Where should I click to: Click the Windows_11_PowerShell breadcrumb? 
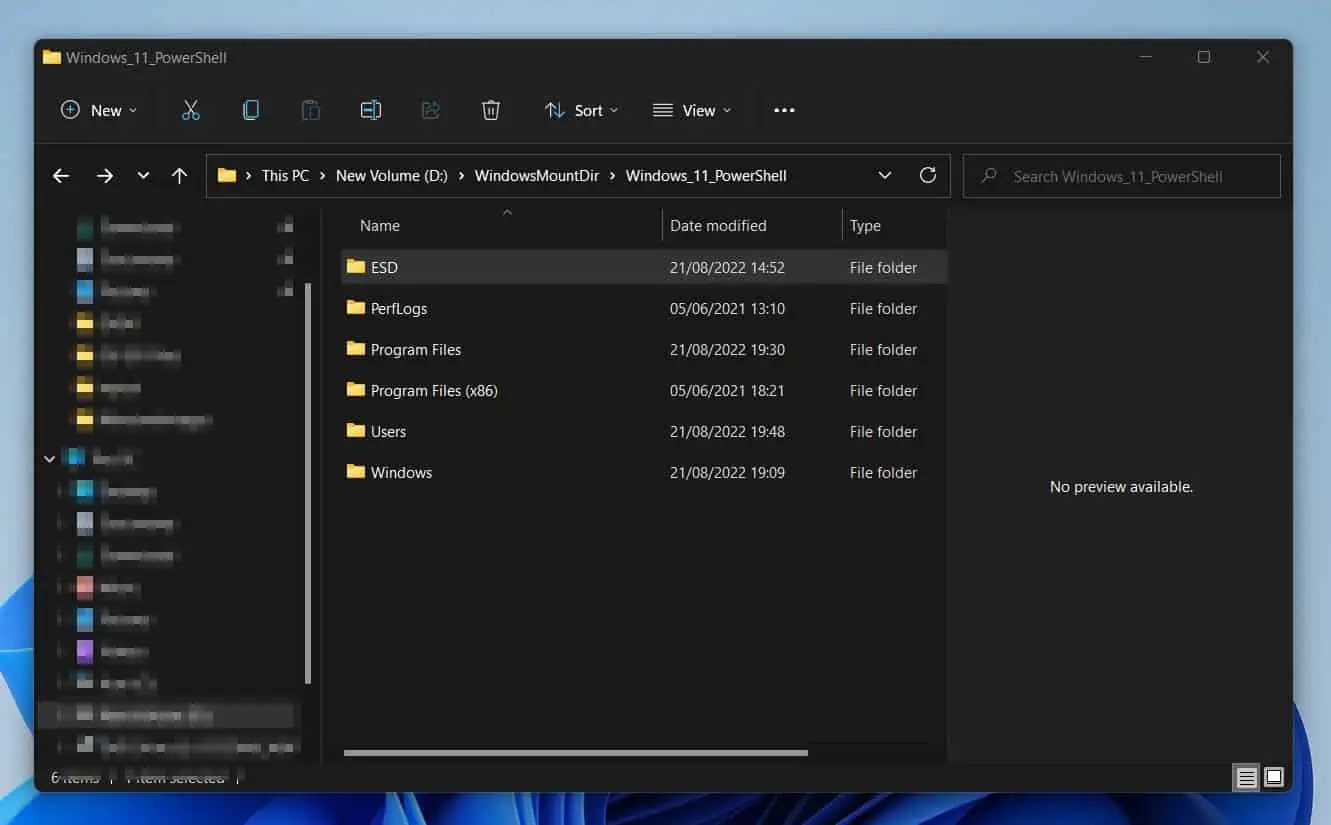click(x=706, y=176)
